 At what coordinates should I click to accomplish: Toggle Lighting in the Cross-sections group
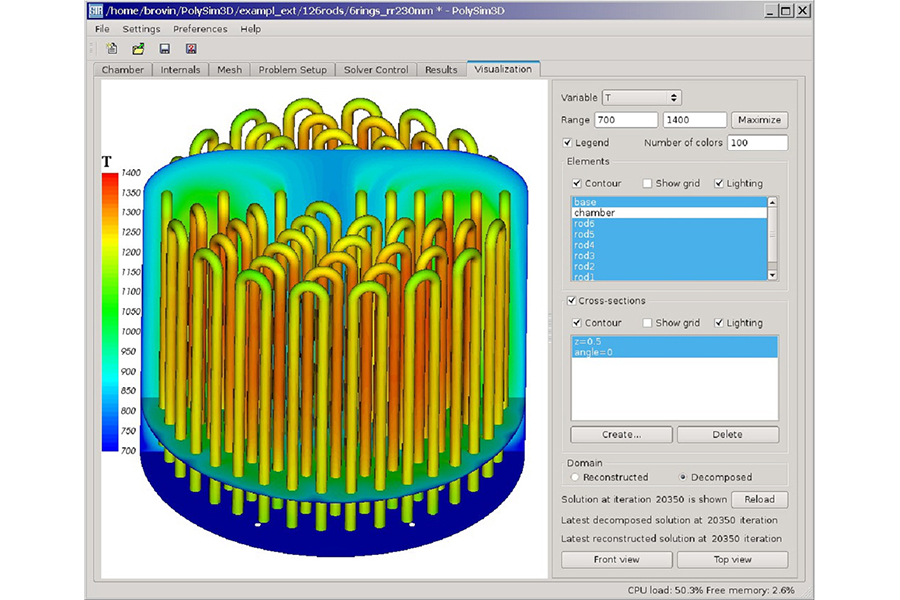719,323
